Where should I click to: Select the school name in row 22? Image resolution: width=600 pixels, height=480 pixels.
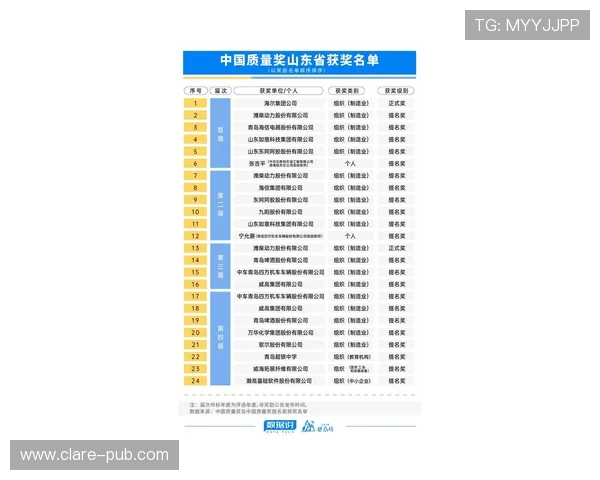280,357
